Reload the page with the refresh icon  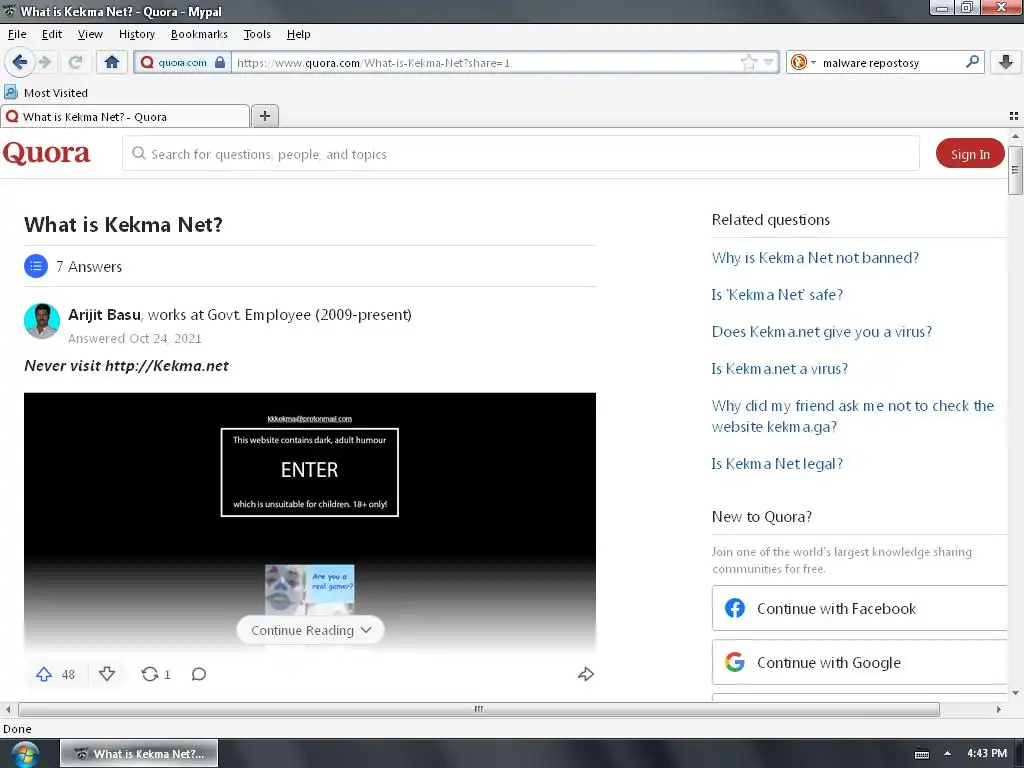coord(75,62)
